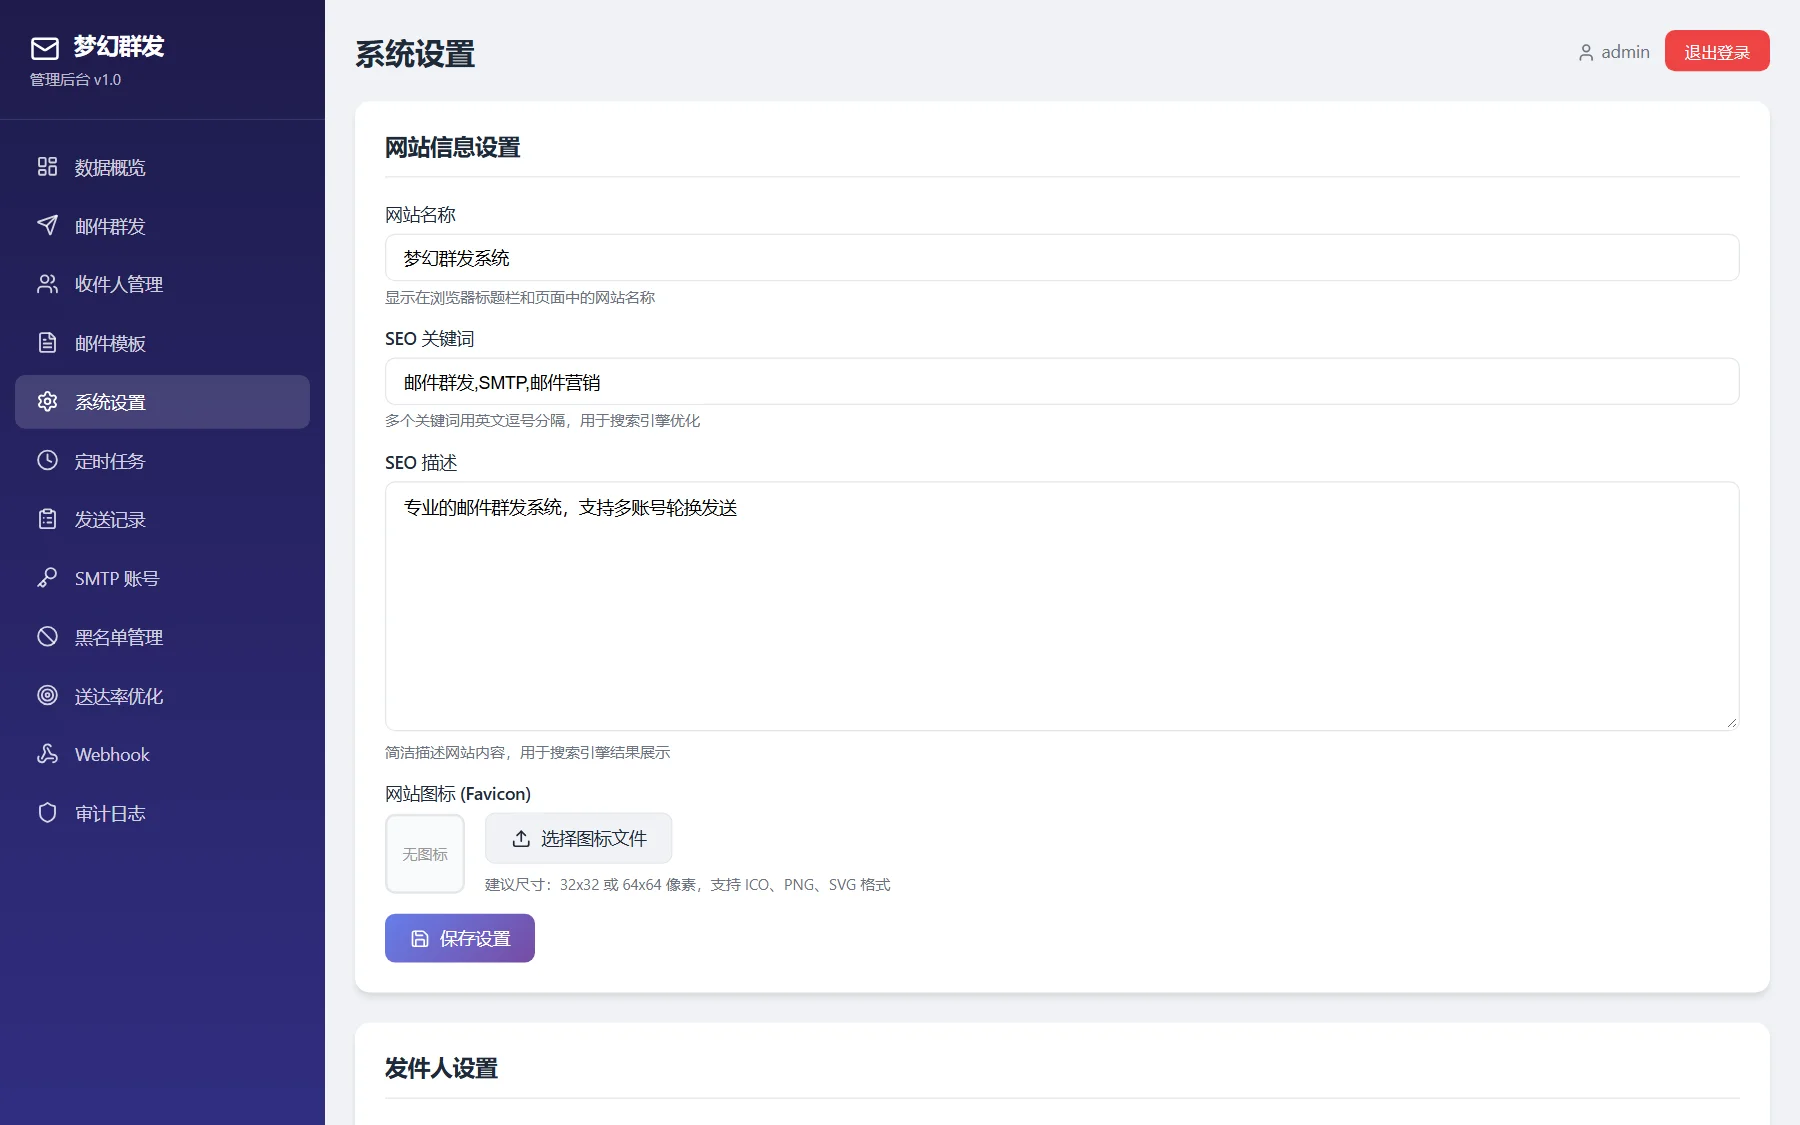The height and width of the screenshot is (1125, 1800).
Task: Click the 网站信息设置 section heading
Action: click(453, 148)
